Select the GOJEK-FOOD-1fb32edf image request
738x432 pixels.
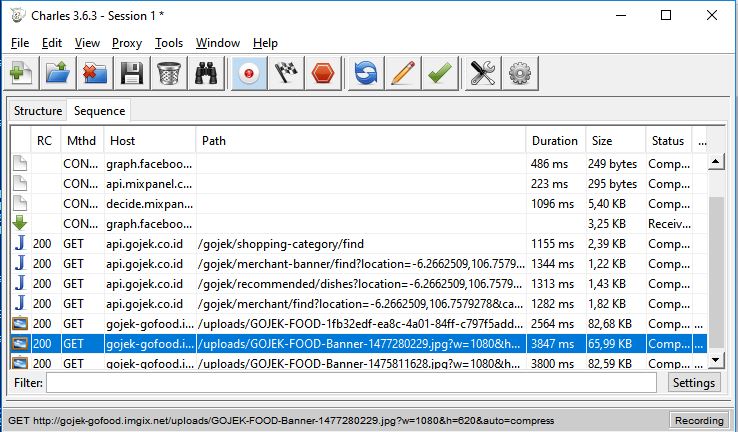pyautogui.click(x=358, y=324)
